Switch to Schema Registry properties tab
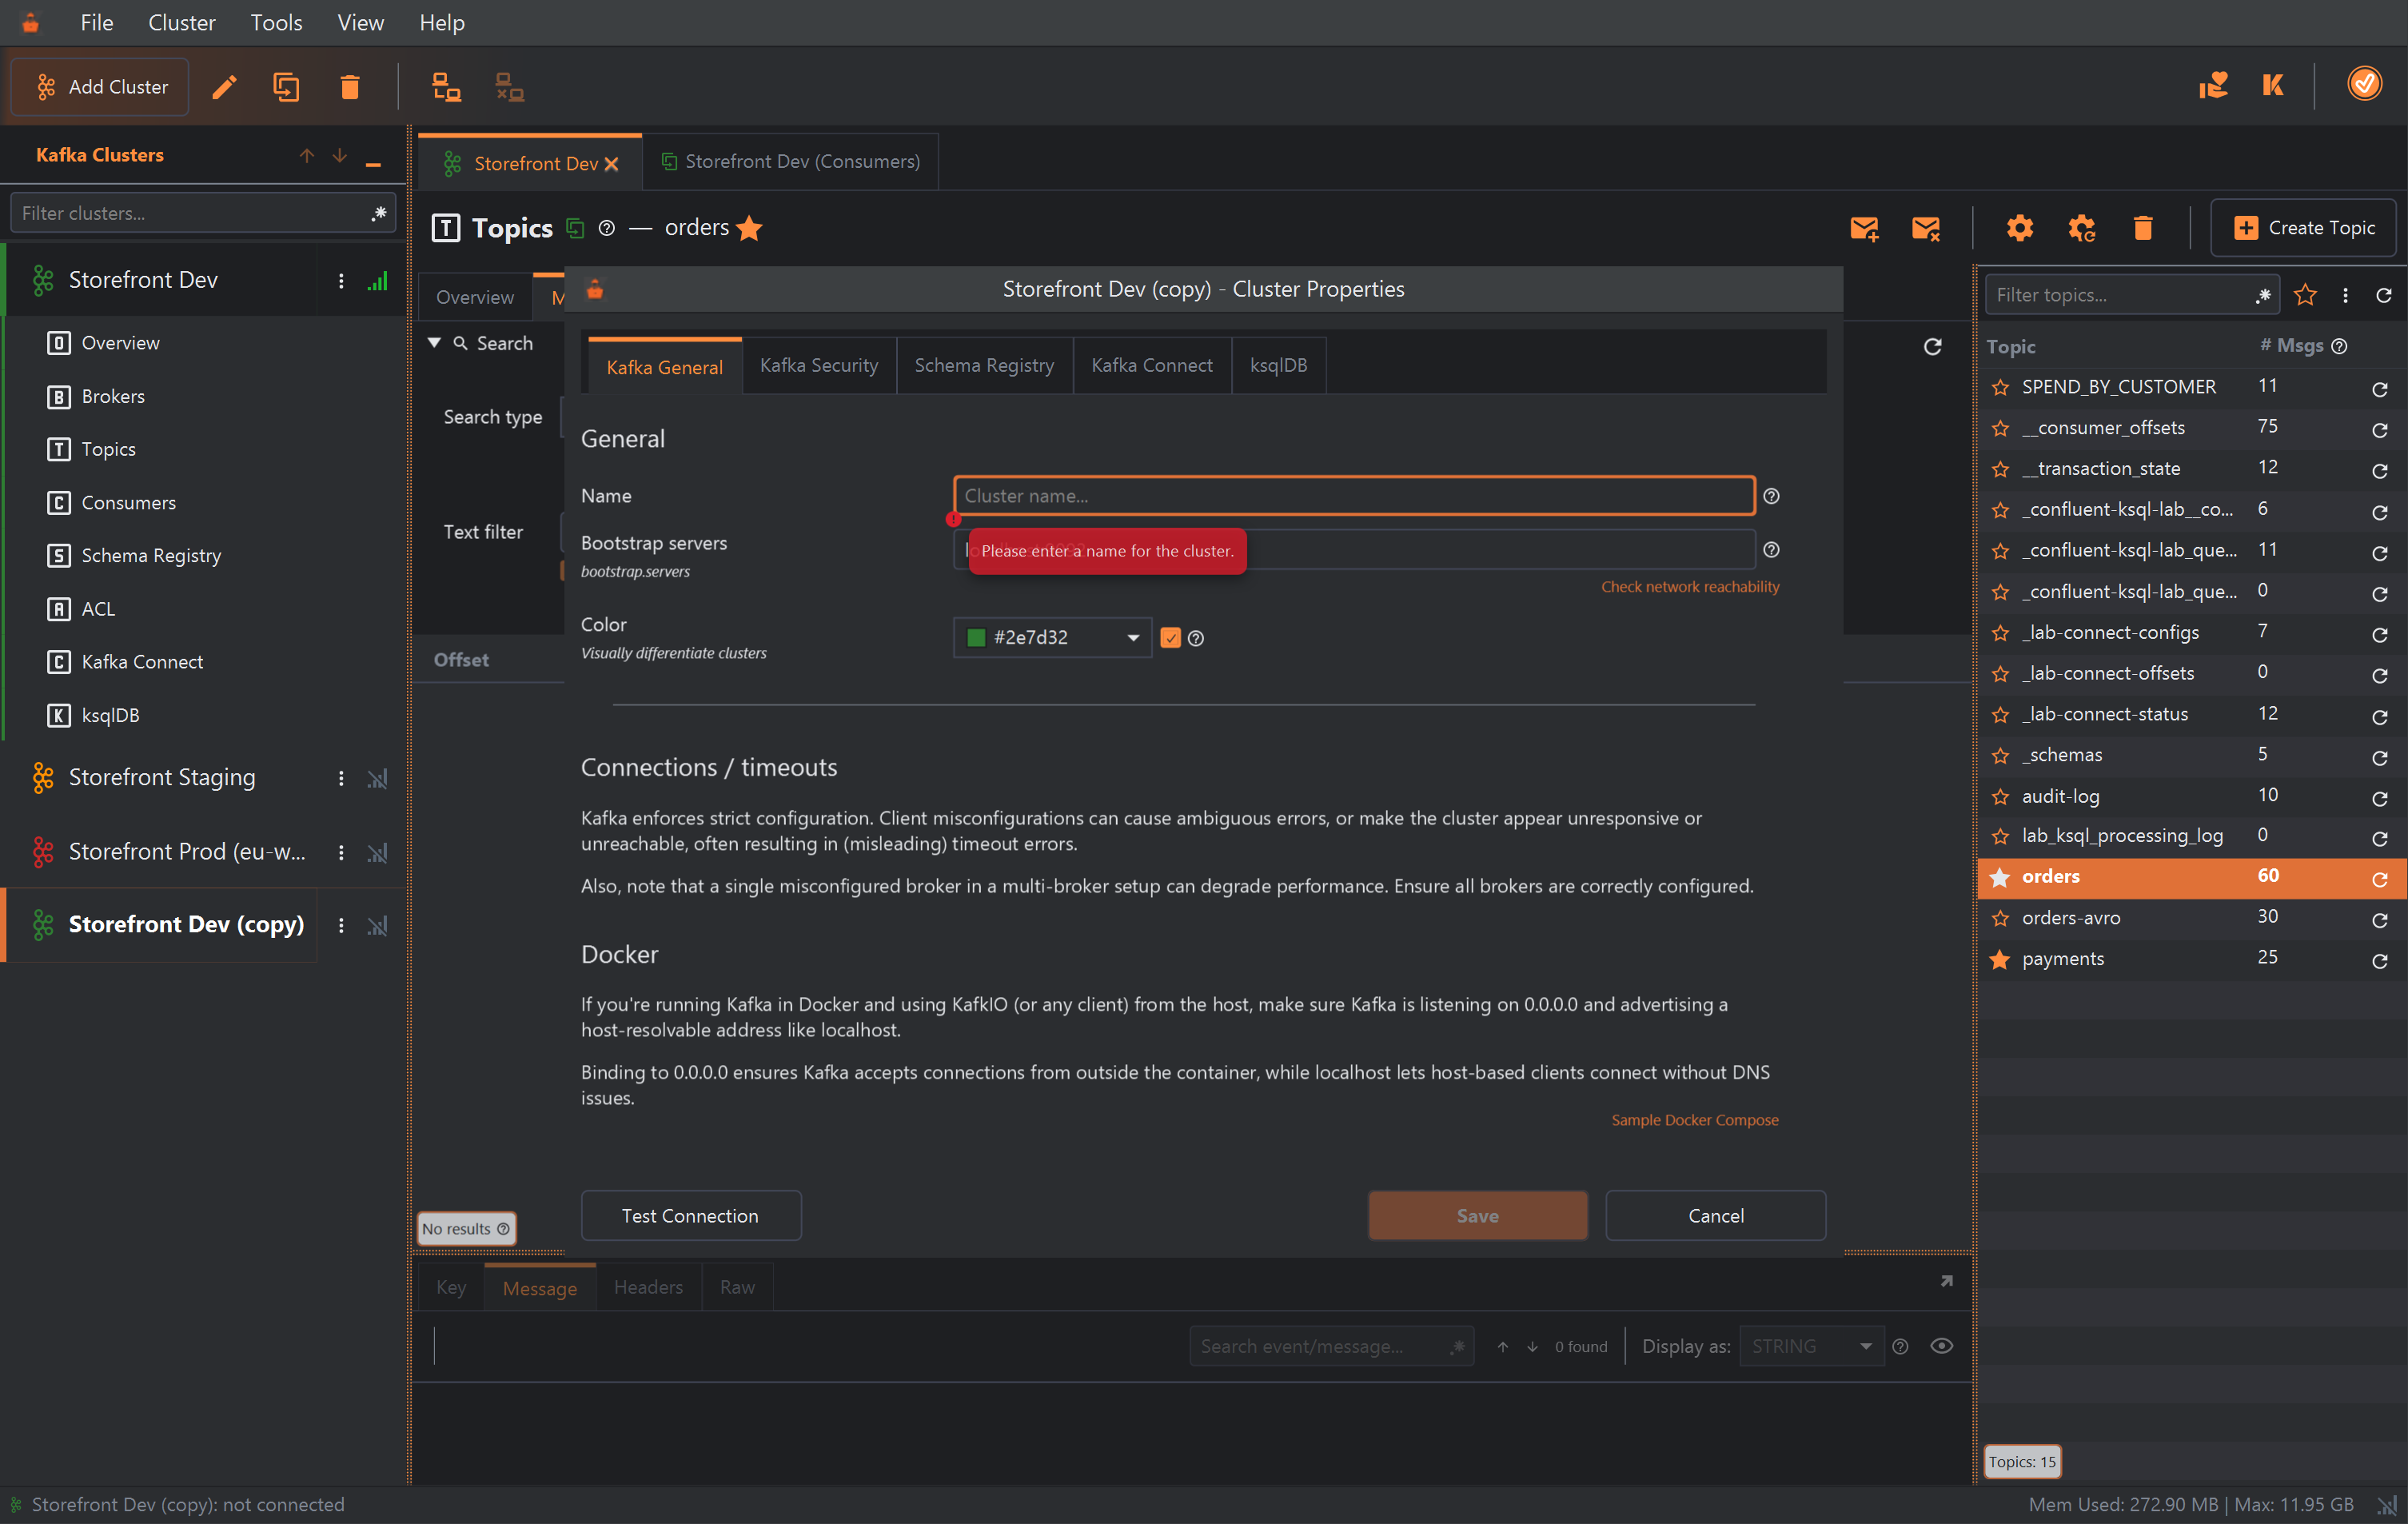This screenshot has height=1524, width=2408. (984, 366)
